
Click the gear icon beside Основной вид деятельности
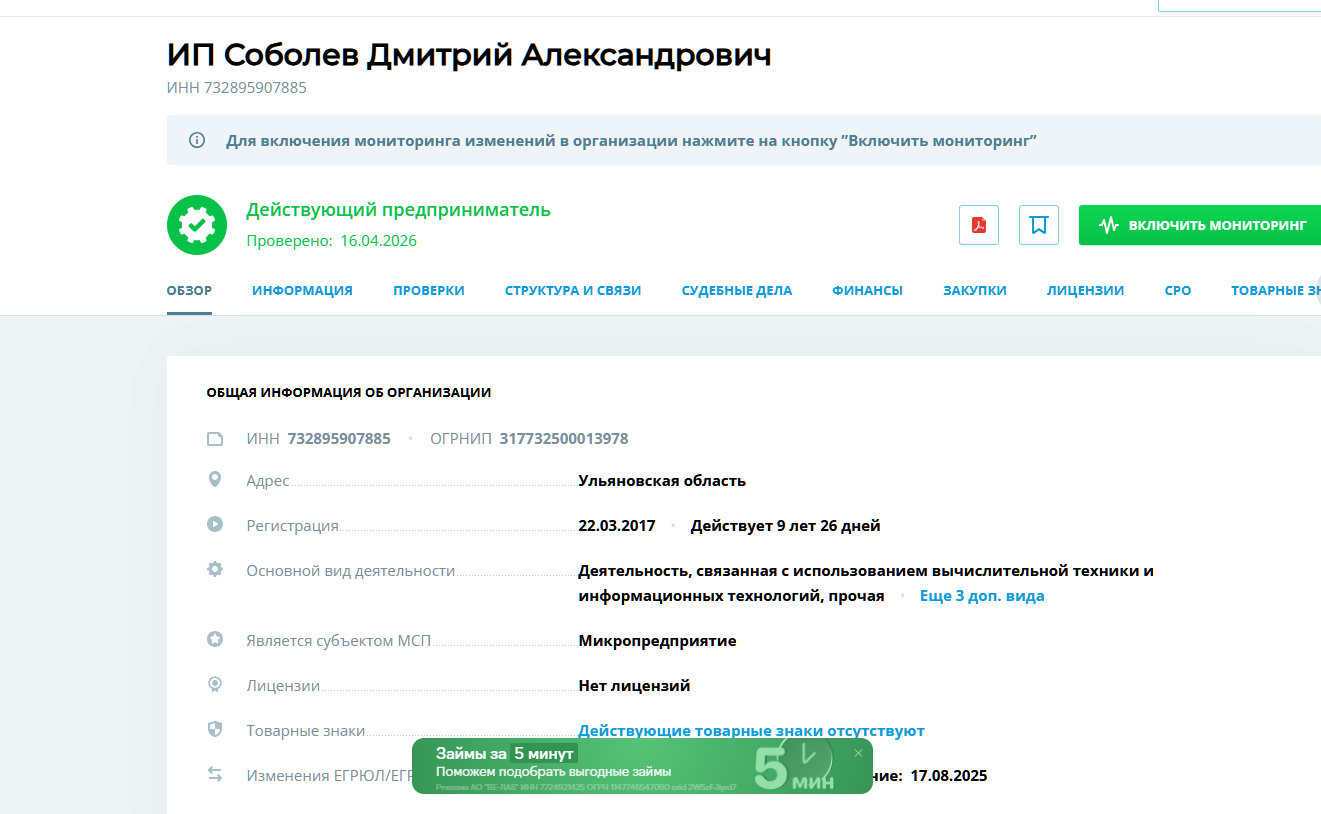click(214, 569)
